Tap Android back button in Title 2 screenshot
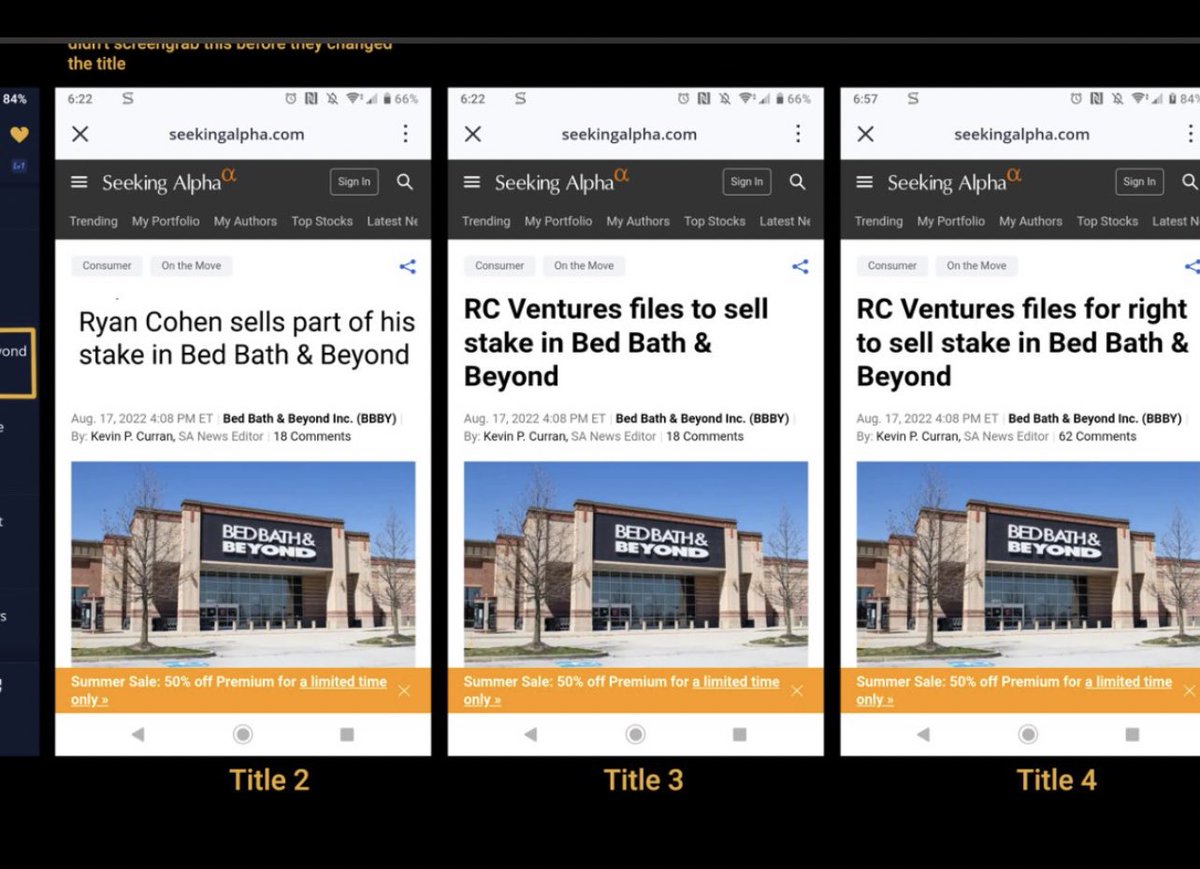Image resolution: width=1200 pixels, height=869 pixels. point(138,734)
